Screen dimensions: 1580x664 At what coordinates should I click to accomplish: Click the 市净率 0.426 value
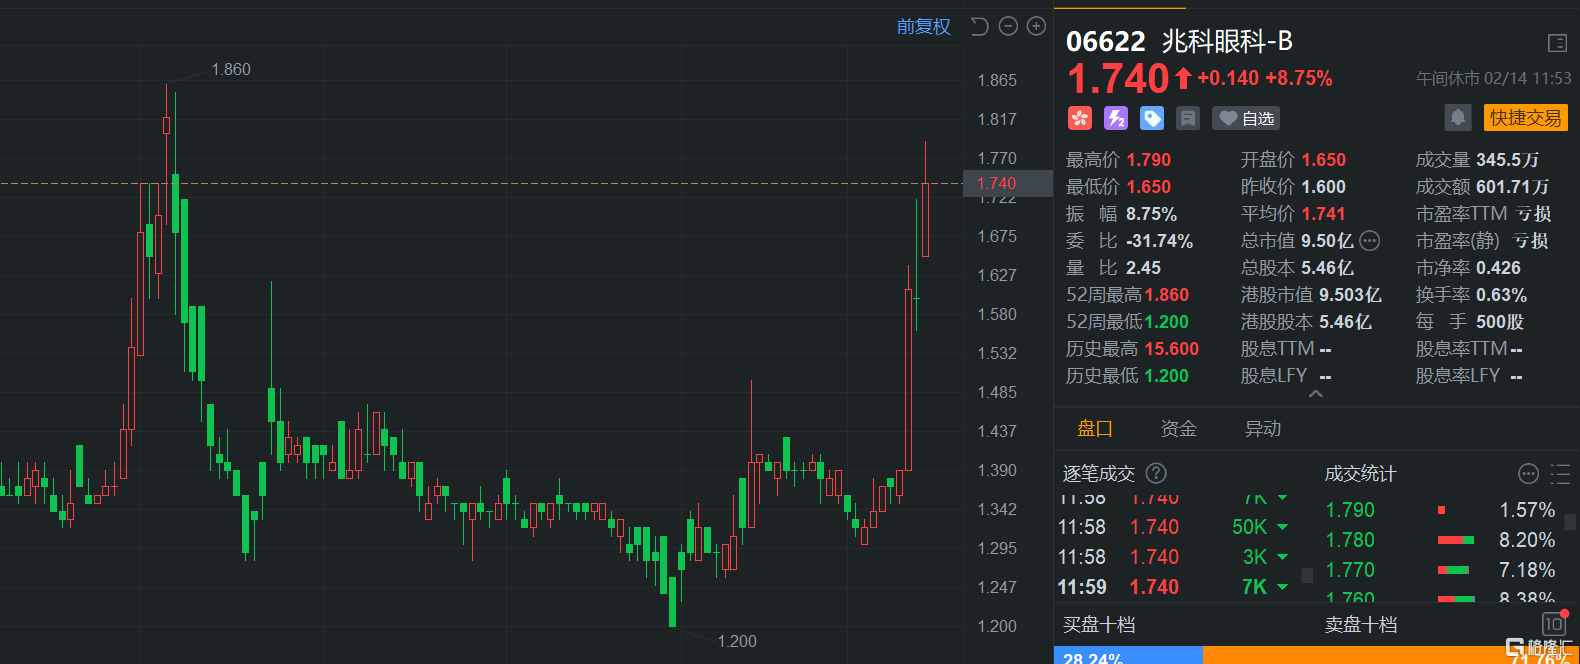pos(1498,268)
